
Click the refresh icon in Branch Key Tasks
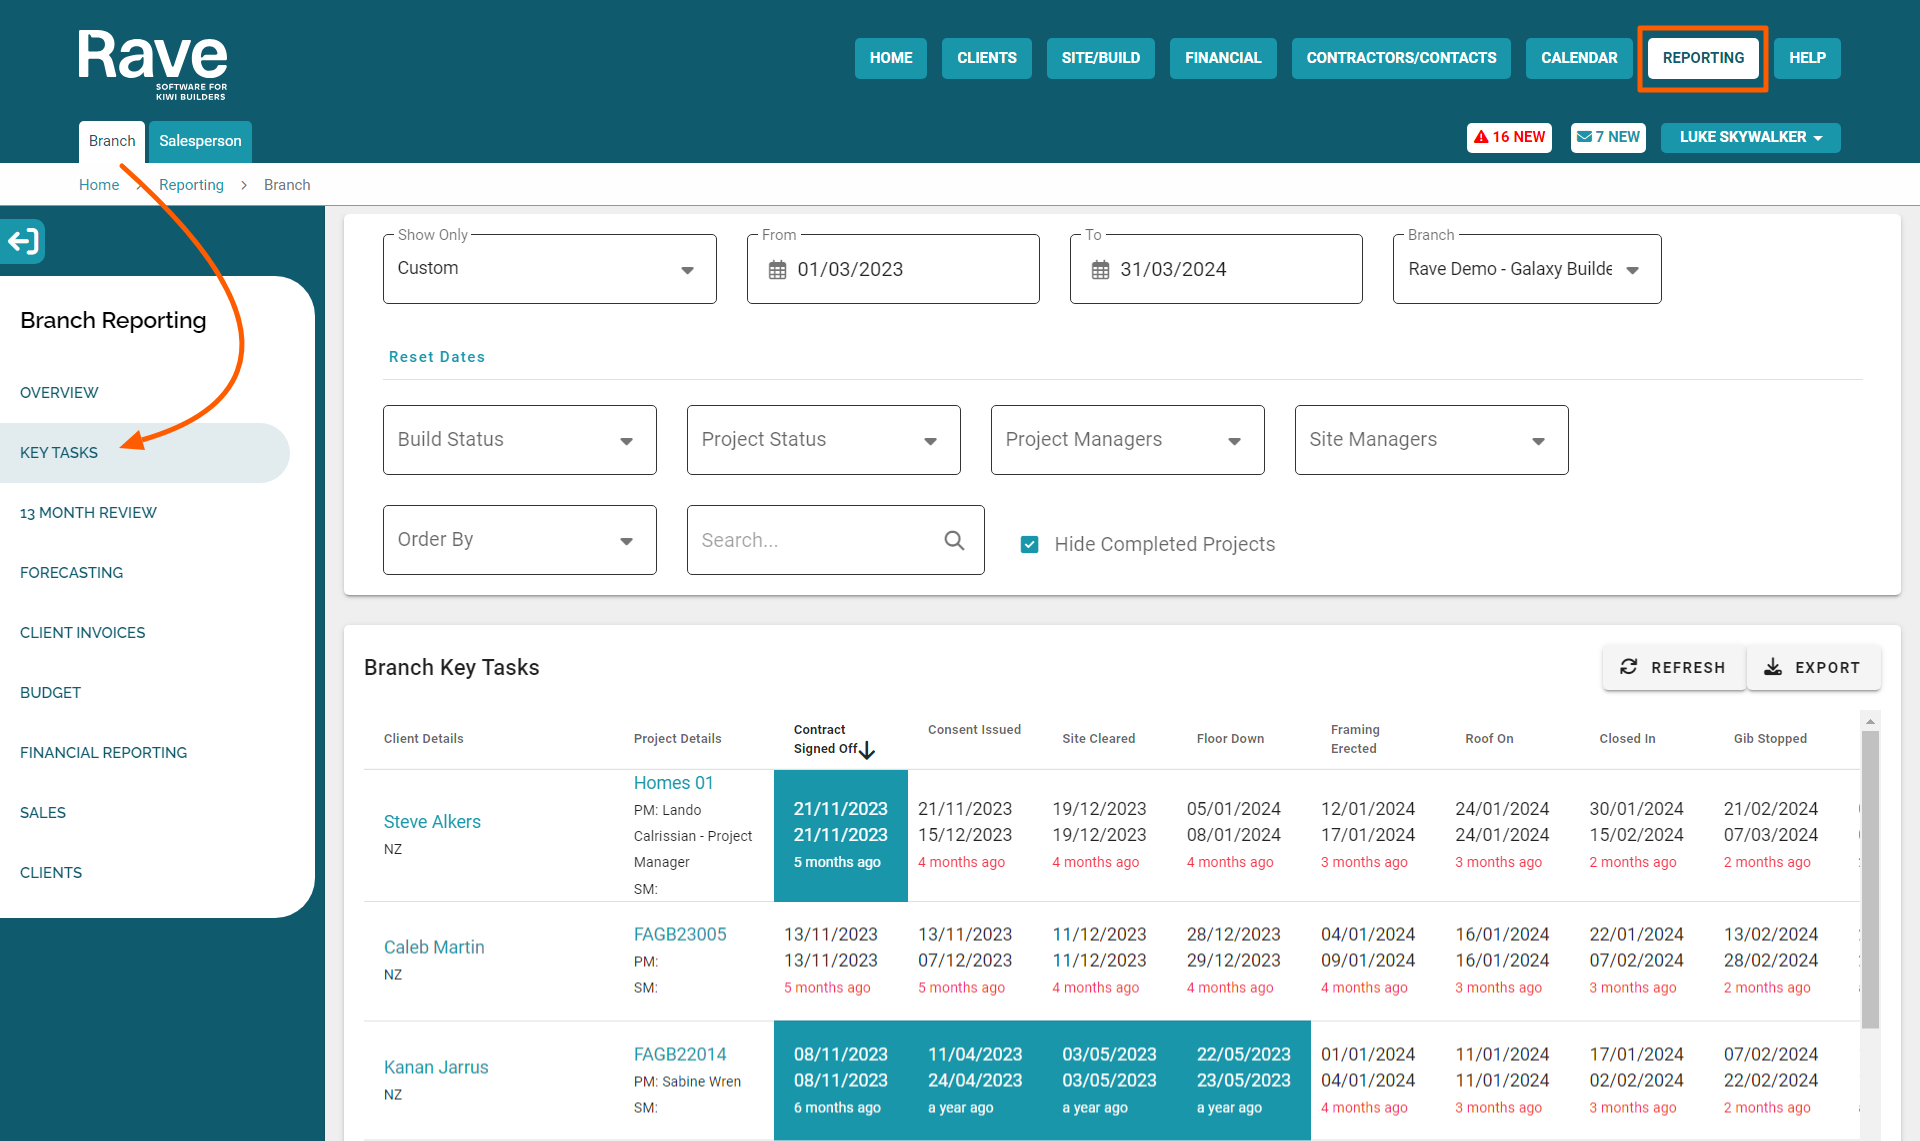(x=1628, y=667)
